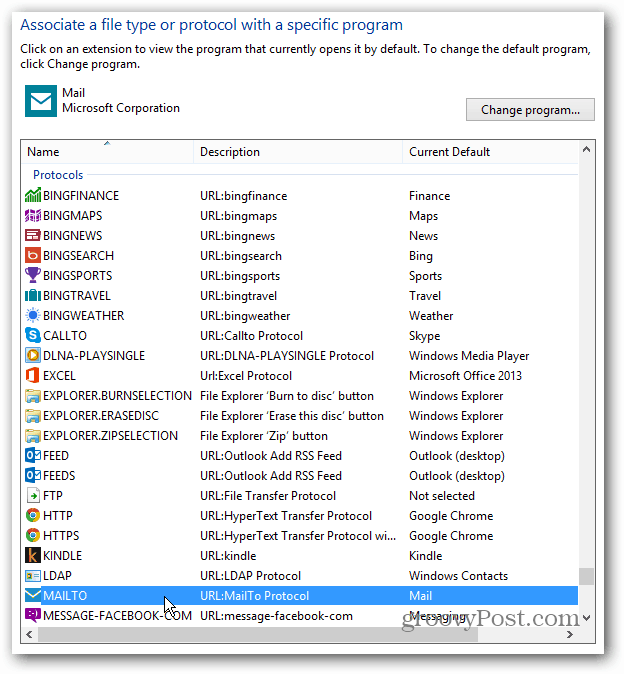
Task: Click 'Microsoft Office 2013' default cell
Action: [465, 375]
